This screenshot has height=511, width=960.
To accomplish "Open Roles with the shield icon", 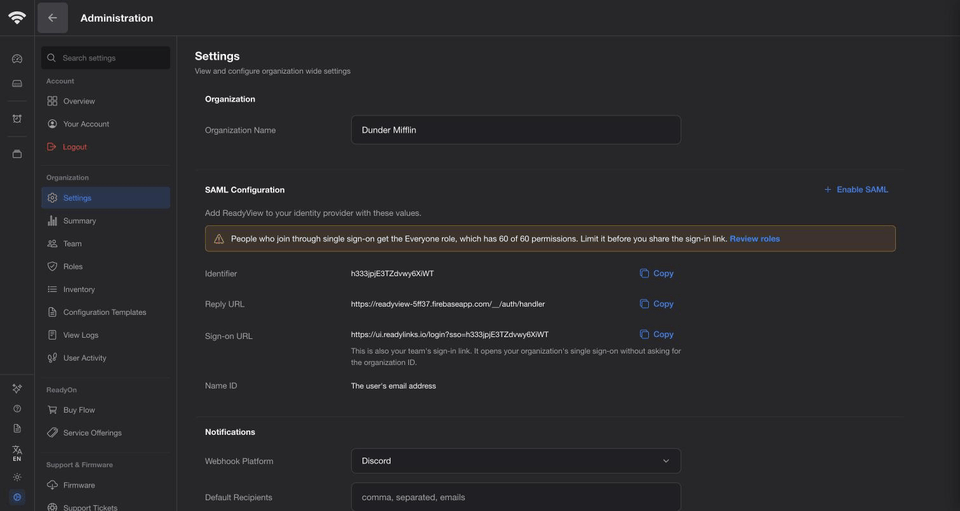I will coord(105,266).
